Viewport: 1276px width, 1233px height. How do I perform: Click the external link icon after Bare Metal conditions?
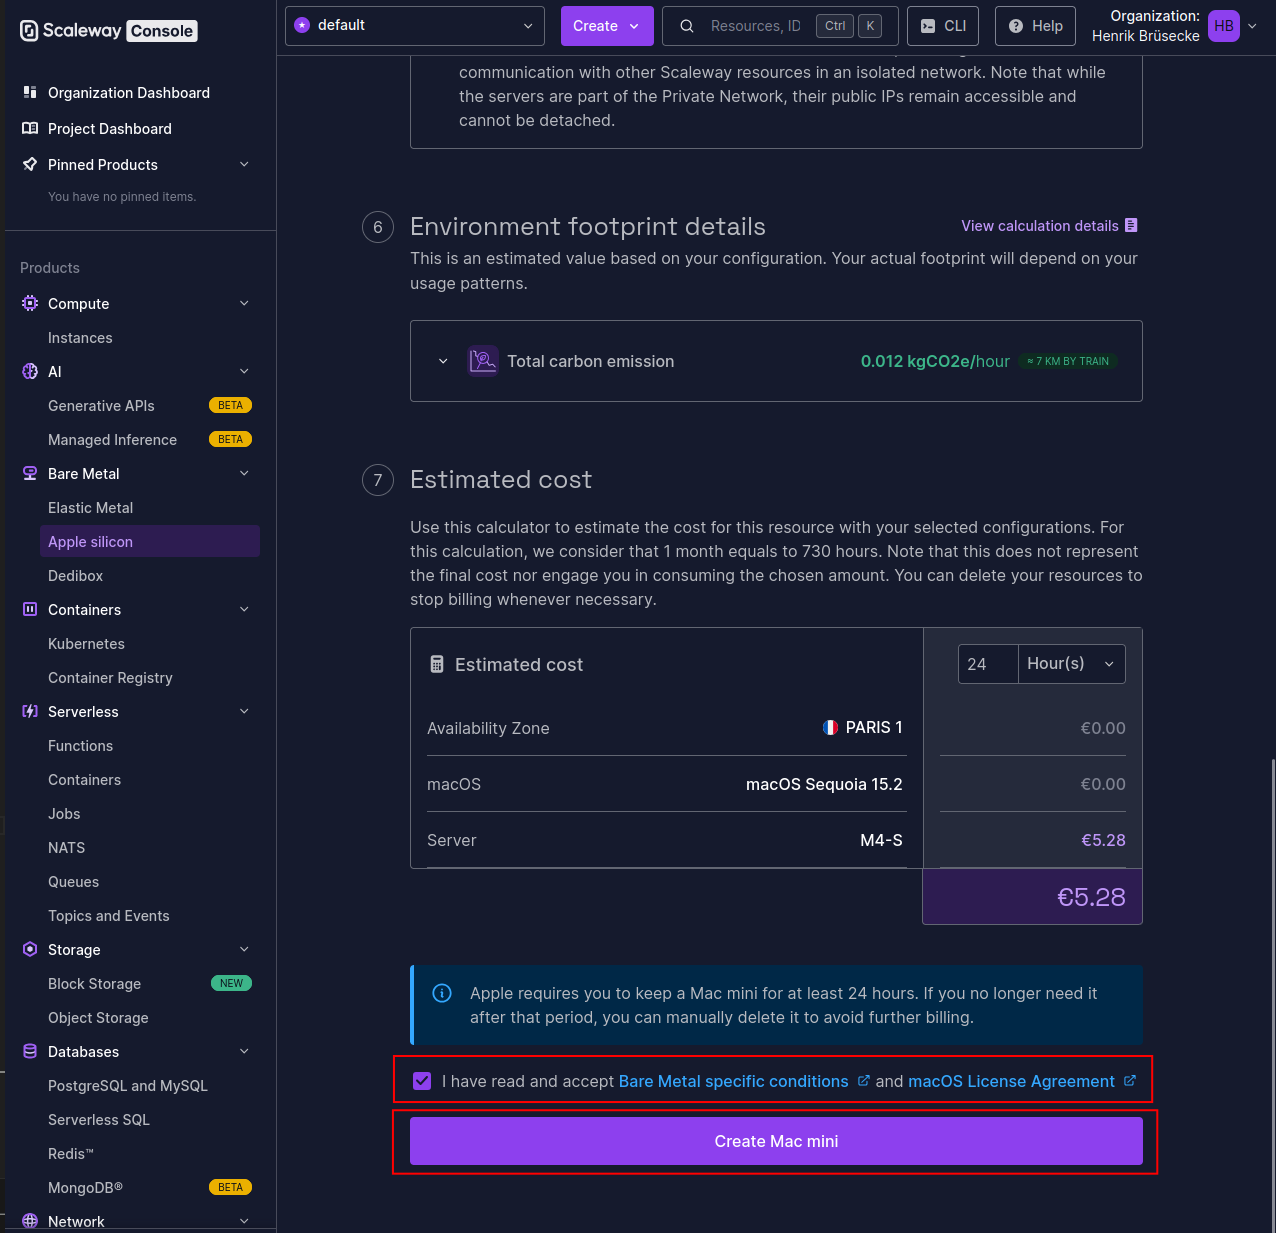864,1081
